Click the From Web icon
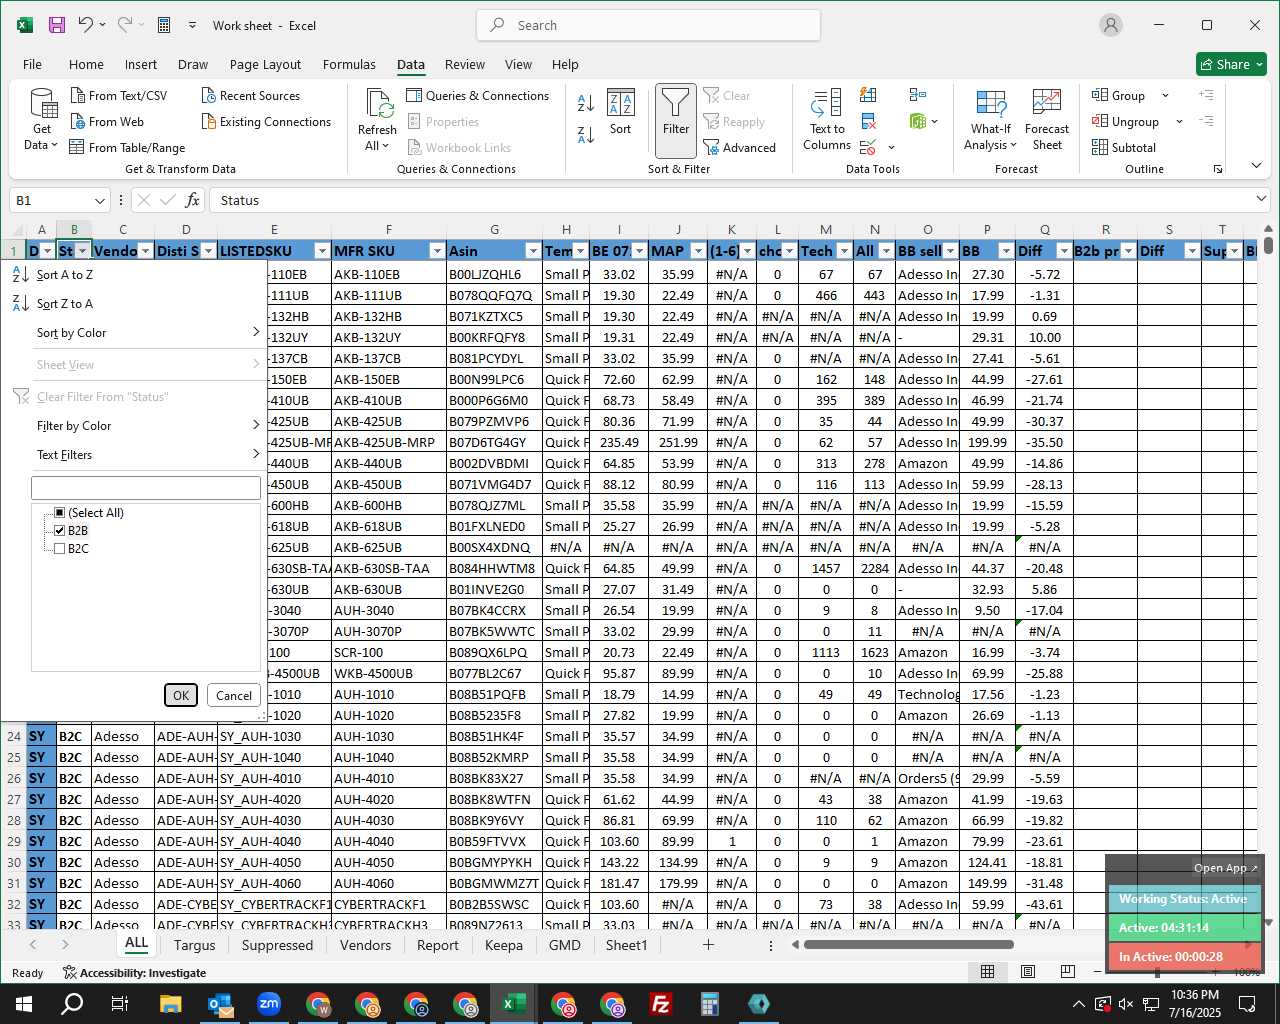The width and height of the screenshot is (1280, 1024). pos(78,121)
